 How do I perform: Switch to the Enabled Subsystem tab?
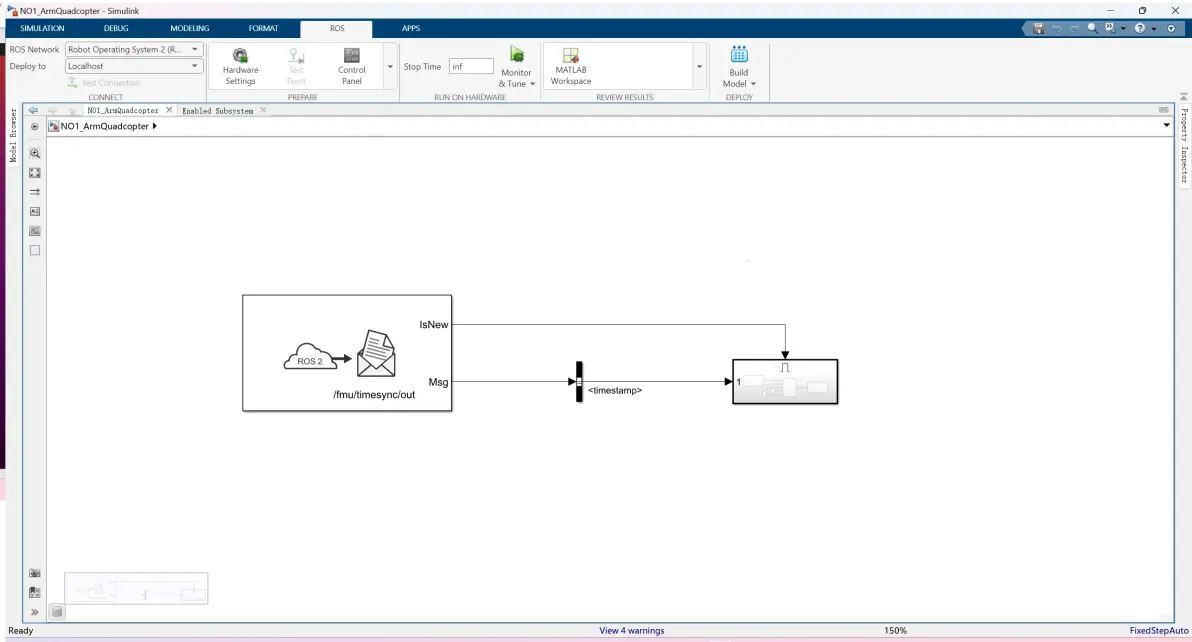click(x=217, y=110)
